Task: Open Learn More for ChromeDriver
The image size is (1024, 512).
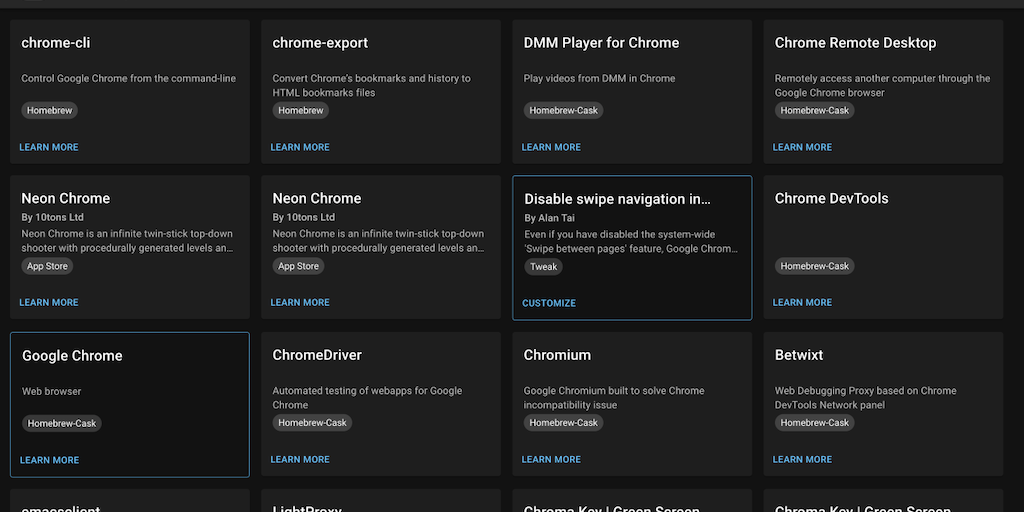Action: 300,459
